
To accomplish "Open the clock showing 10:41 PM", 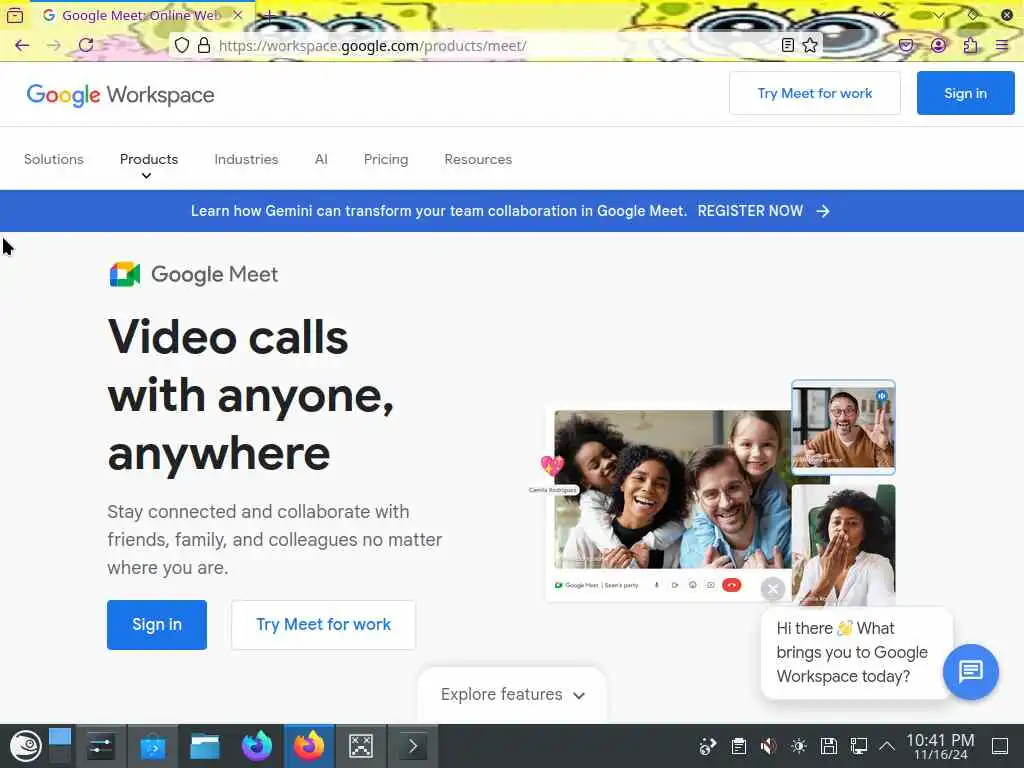I will 940,746.
